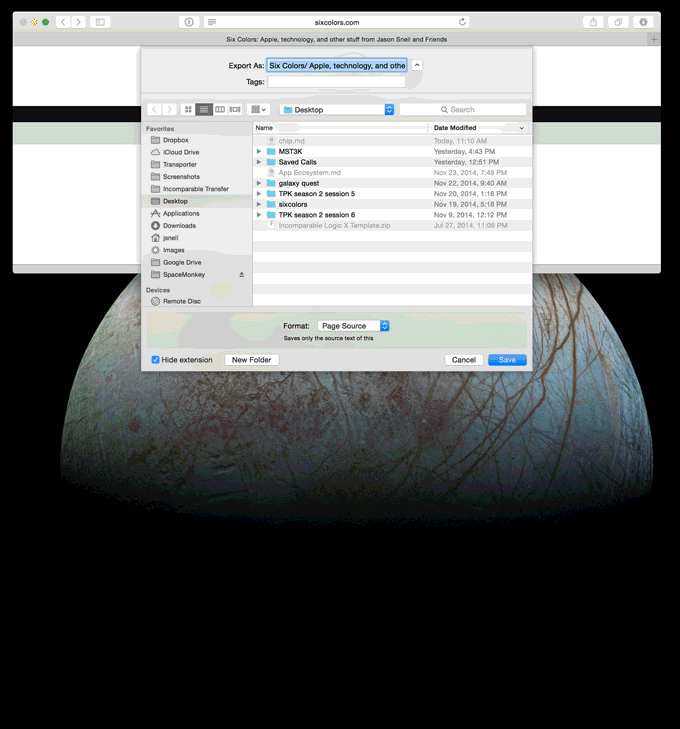Toggle Safari sidebar button

coord(100,22)
